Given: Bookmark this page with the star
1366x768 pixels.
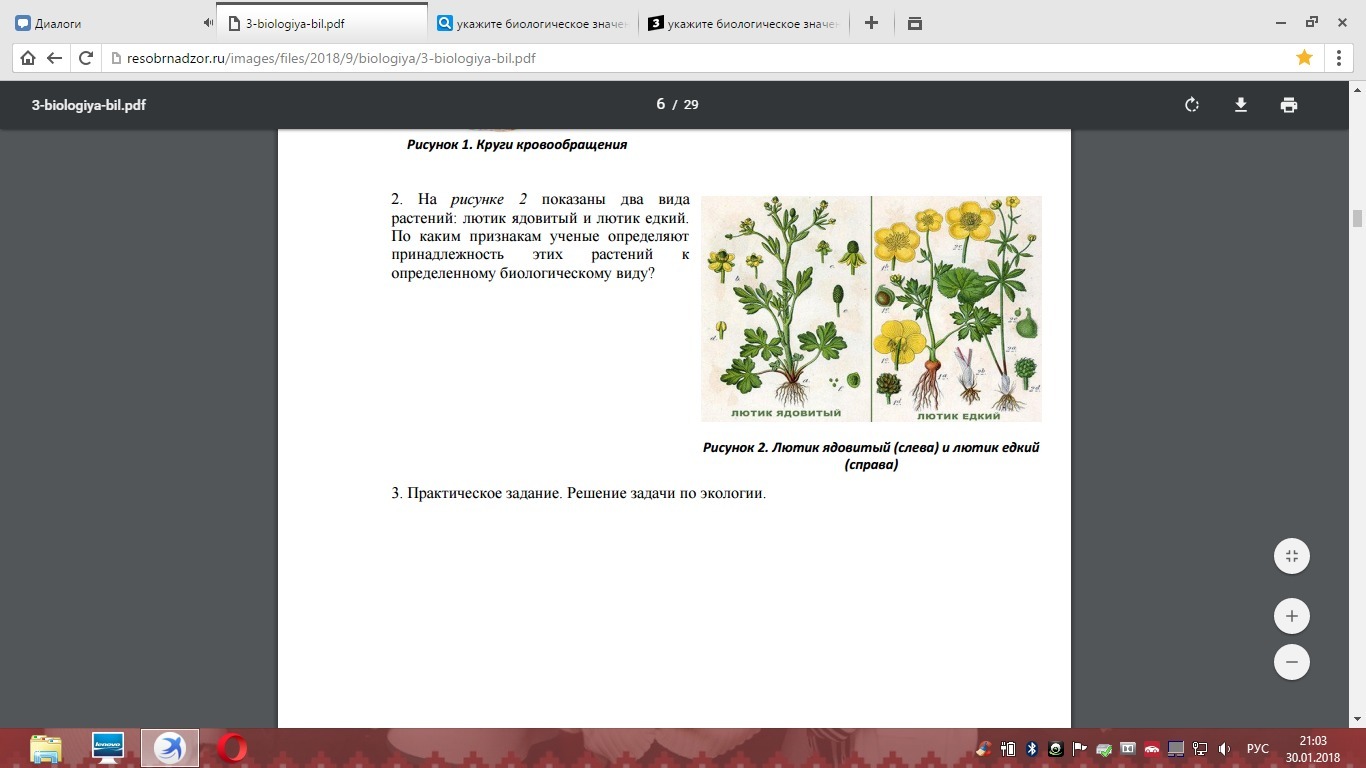Looking at the screenshot, I should click(x=1305, y=58).
